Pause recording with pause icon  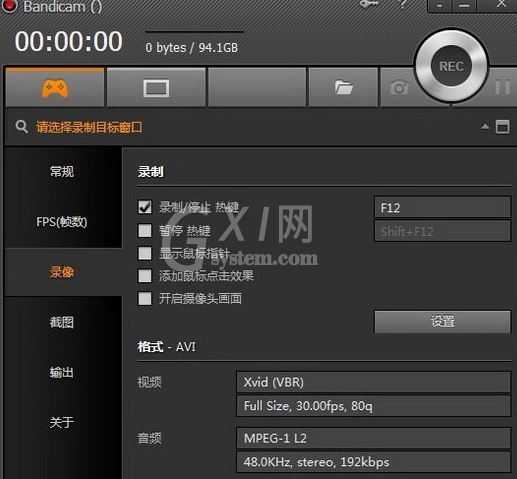click(x=502, y=87)
